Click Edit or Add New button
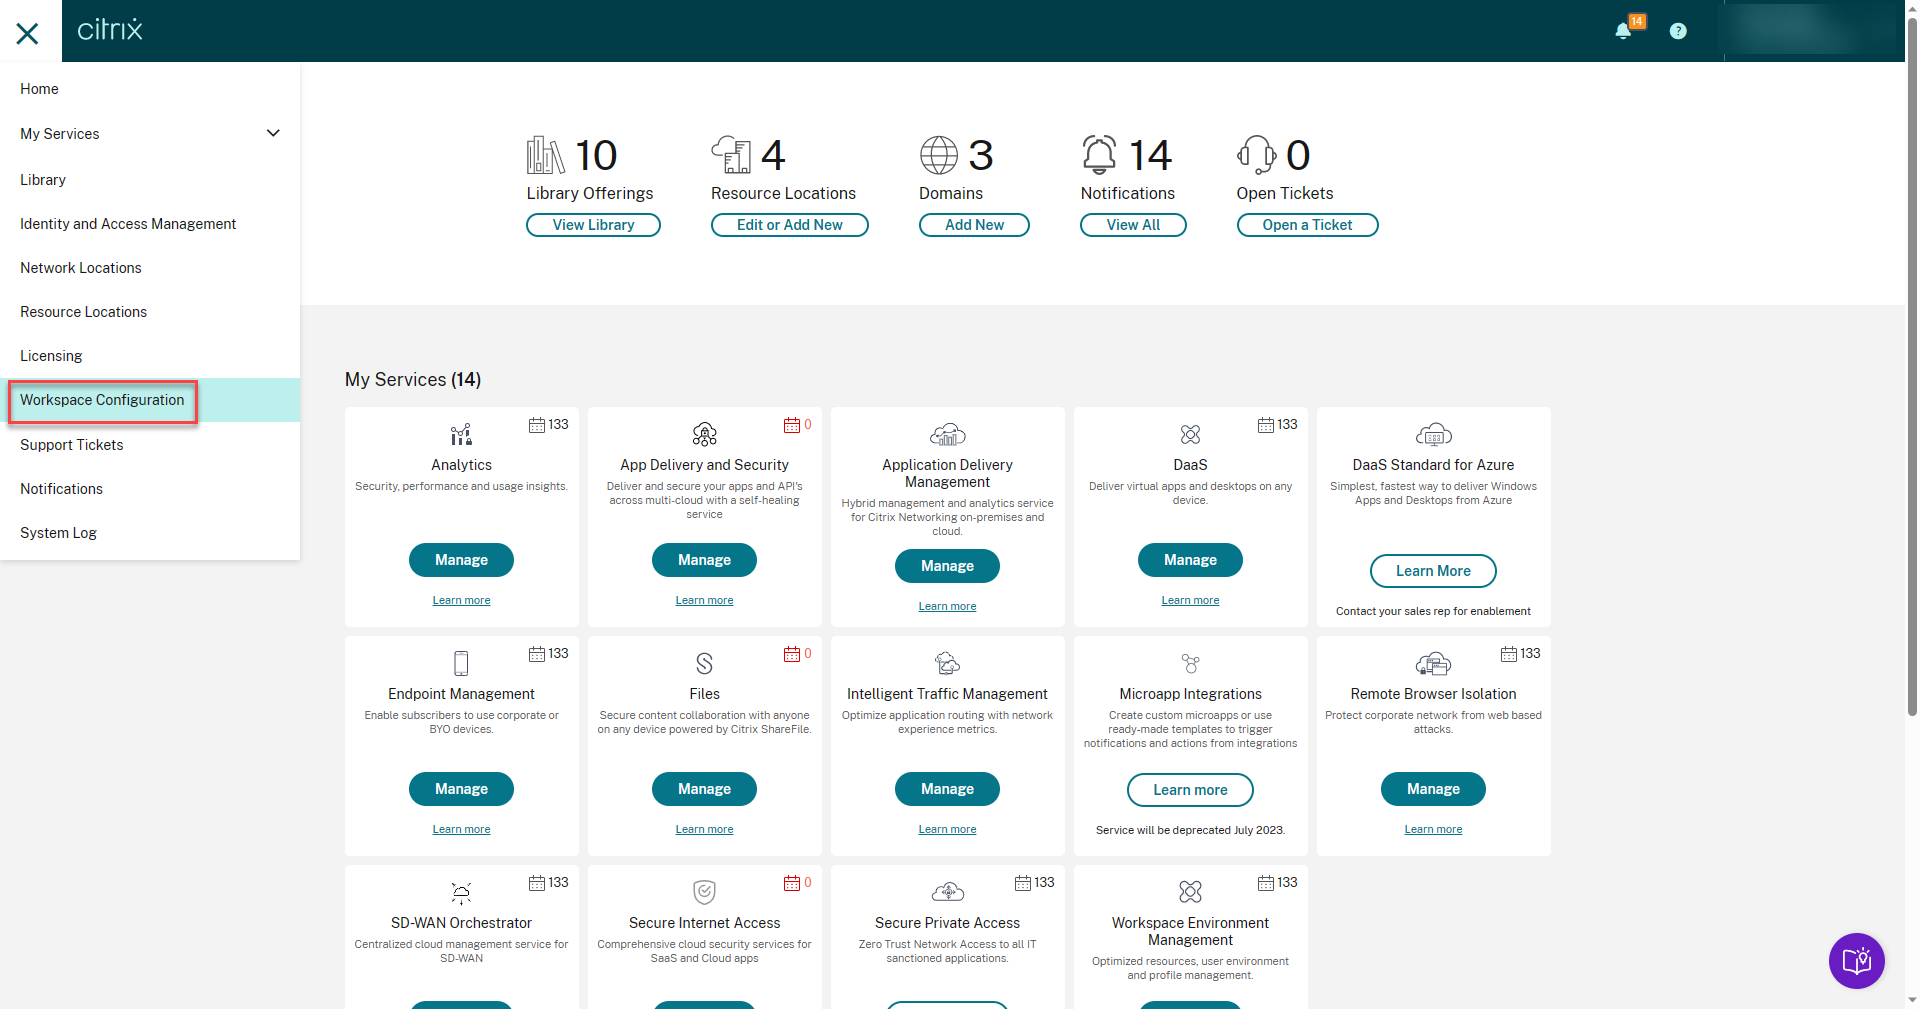The image size is (1920, 1009). [x=789, y=225]
